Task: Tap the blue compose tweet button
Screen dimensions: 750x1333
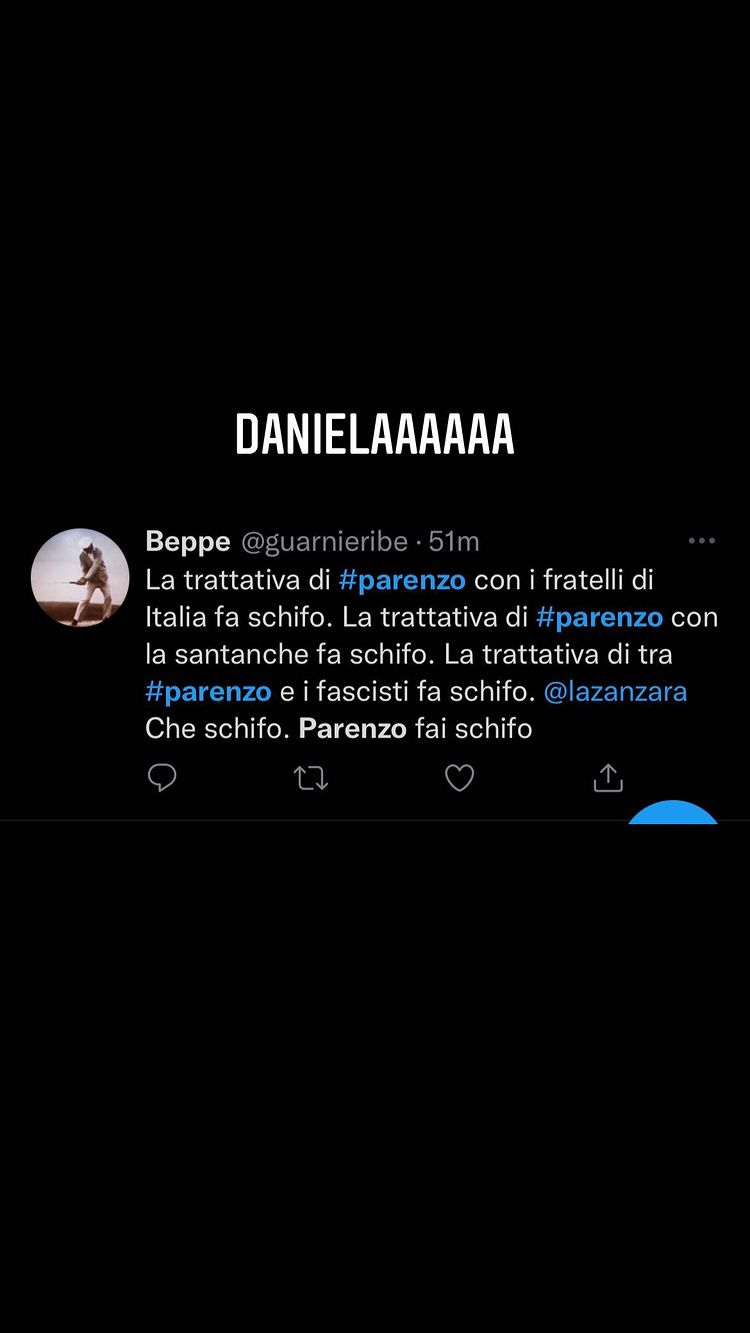Action: coord(673,811)
